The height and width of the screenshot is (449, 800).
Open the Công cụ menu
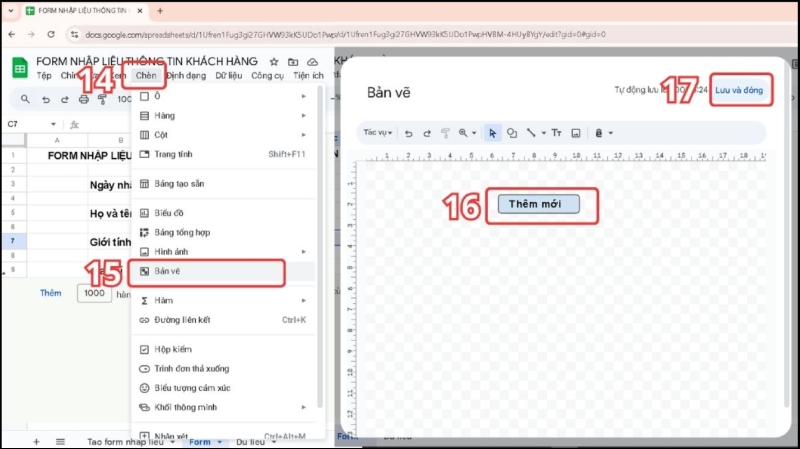pyautogui.click(x=267, y=76)
